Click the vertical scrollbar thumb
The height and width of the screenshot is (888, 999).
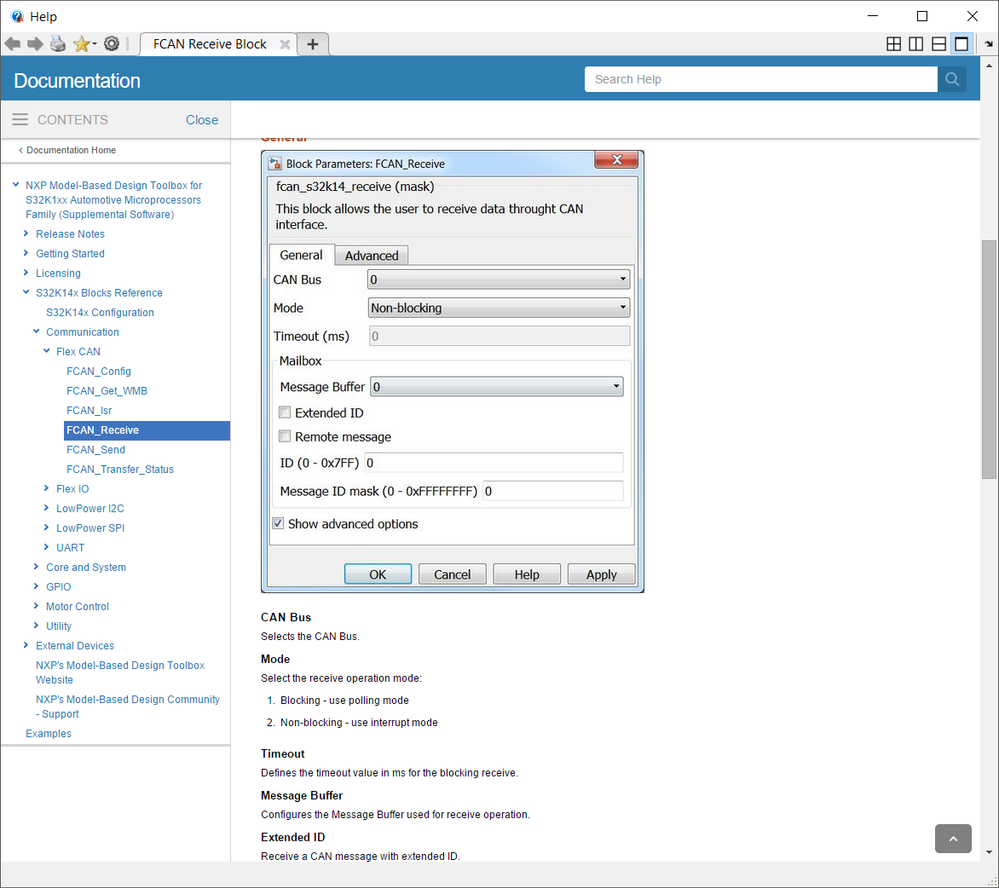click(988, 359)
